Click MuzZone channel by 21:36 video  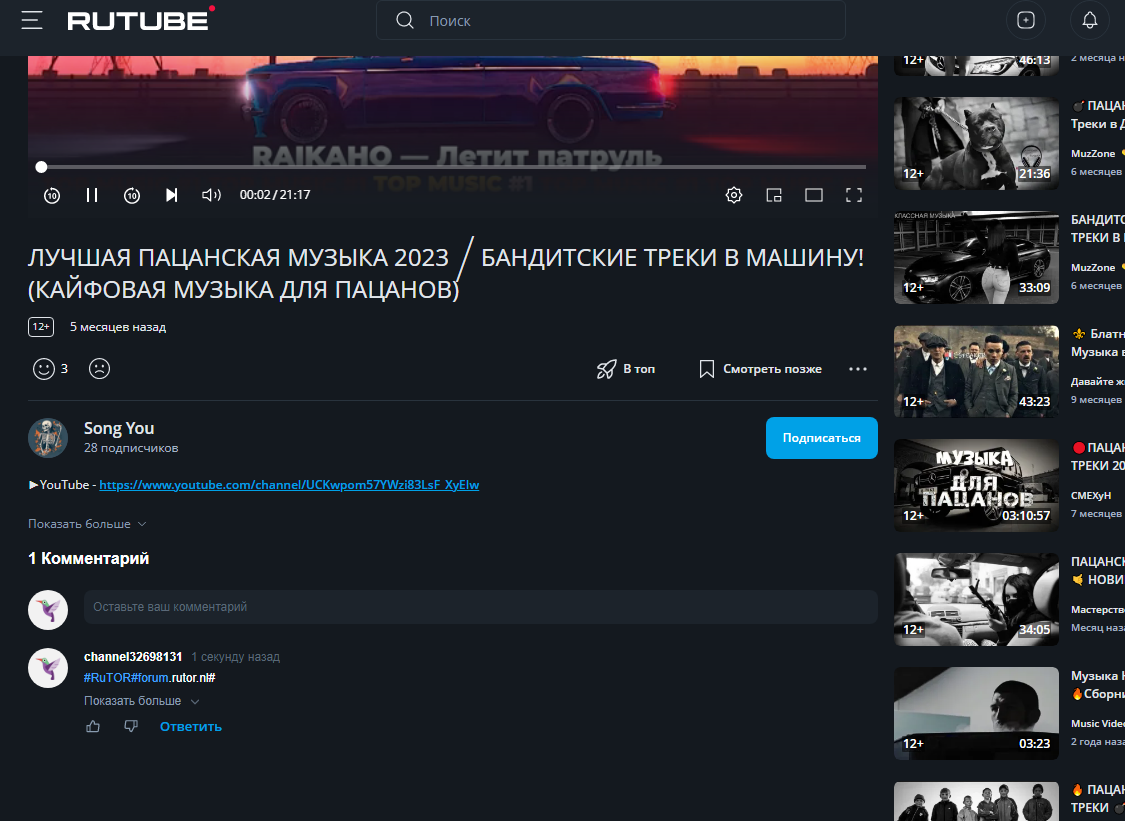[1093, 154]
